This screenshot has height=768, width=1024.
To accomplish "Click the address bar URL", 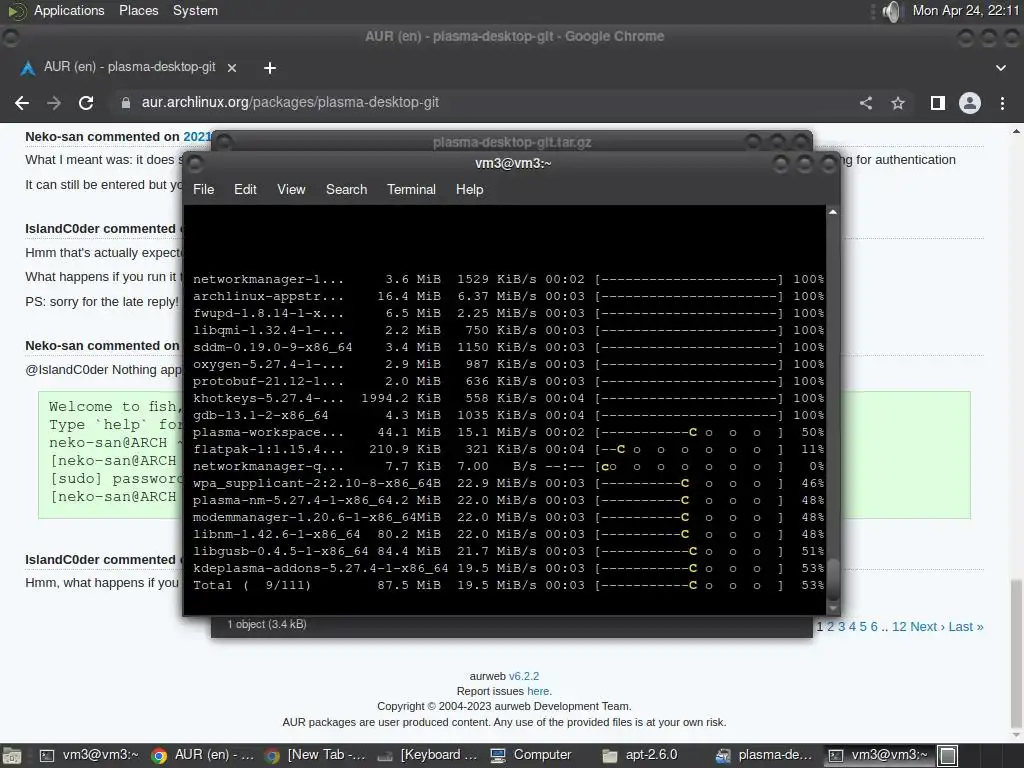I will [290, 103].
